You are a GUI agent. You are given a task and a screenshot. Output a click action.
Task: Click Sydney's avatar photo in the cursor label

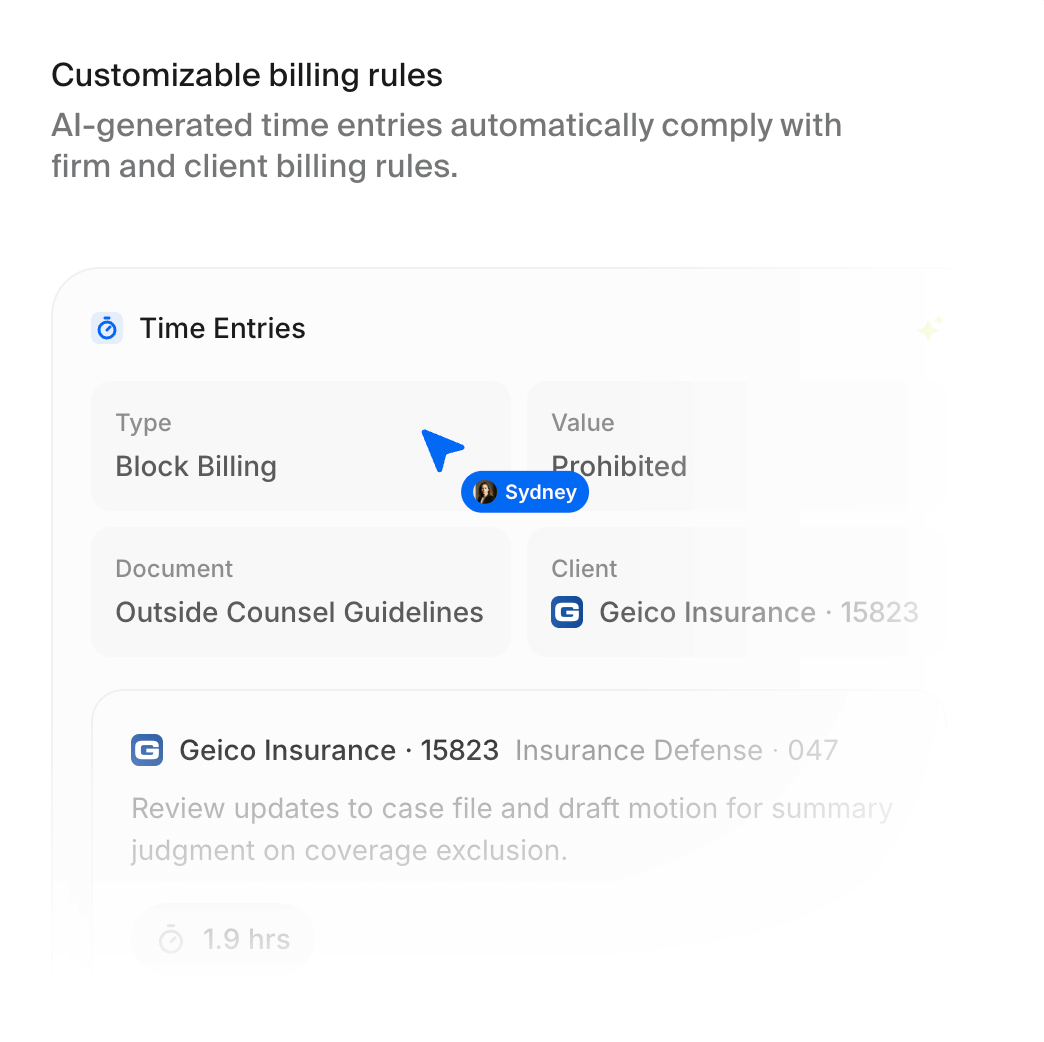click(486, 492)
